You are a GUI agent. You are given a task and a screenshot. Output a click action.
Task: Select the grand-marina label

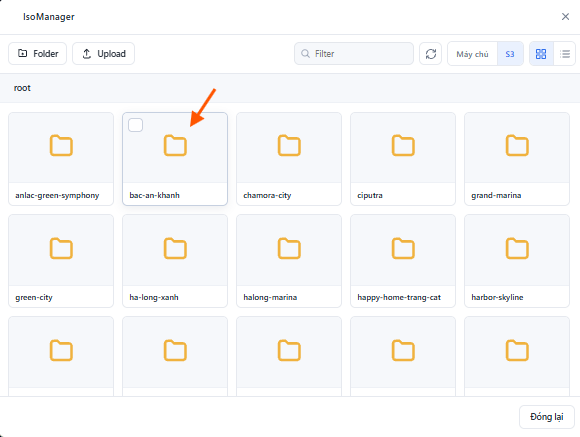496,195
